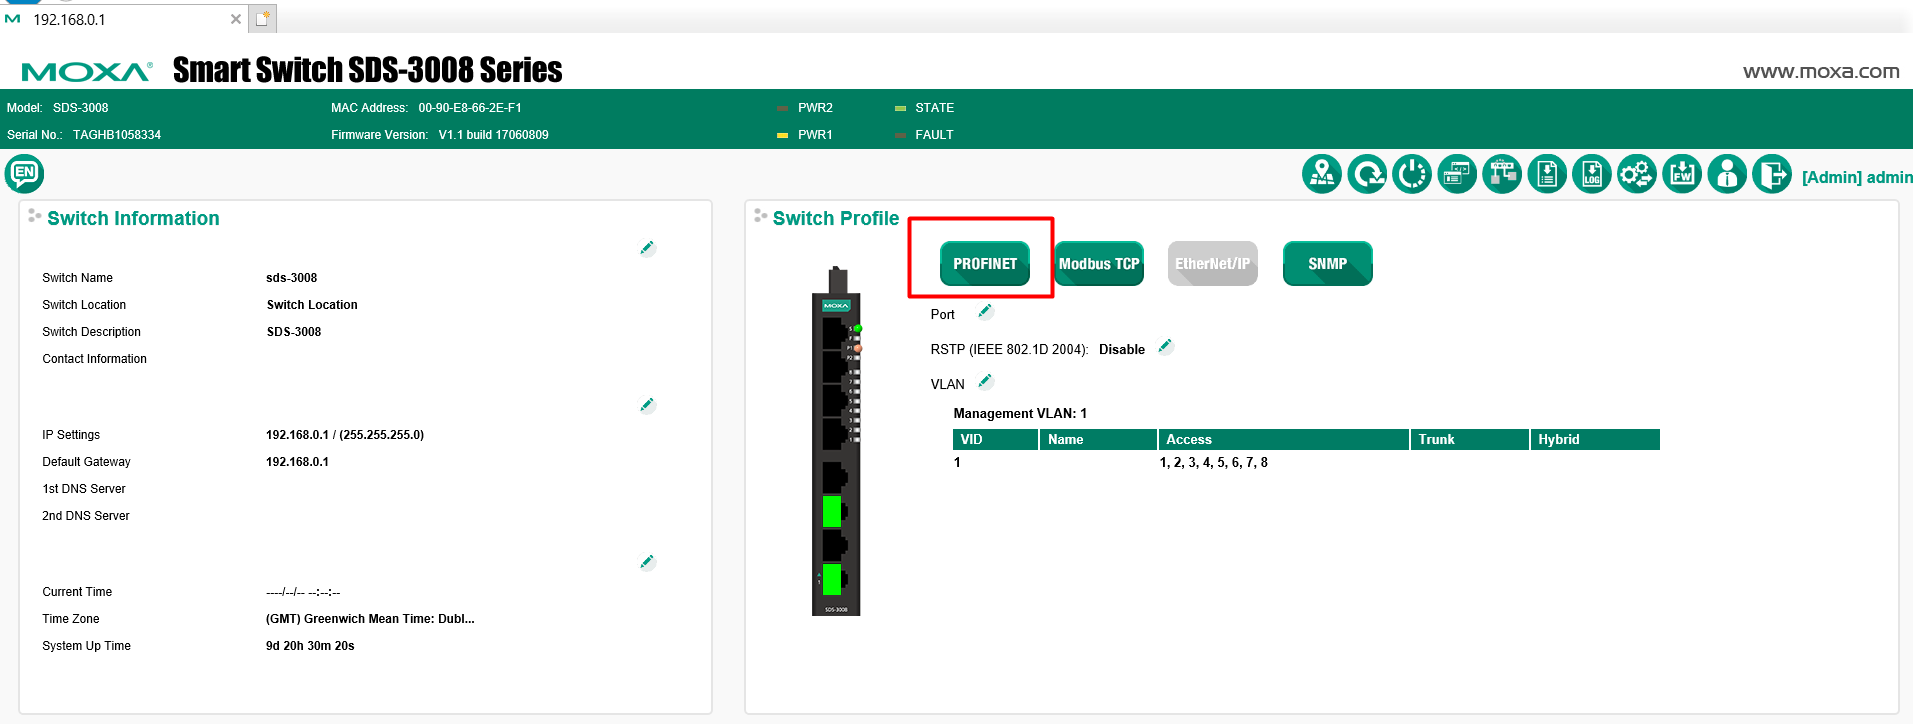Click the Contact Information label
Viewport: 1913px width, 724px height.
pos(94,359)
